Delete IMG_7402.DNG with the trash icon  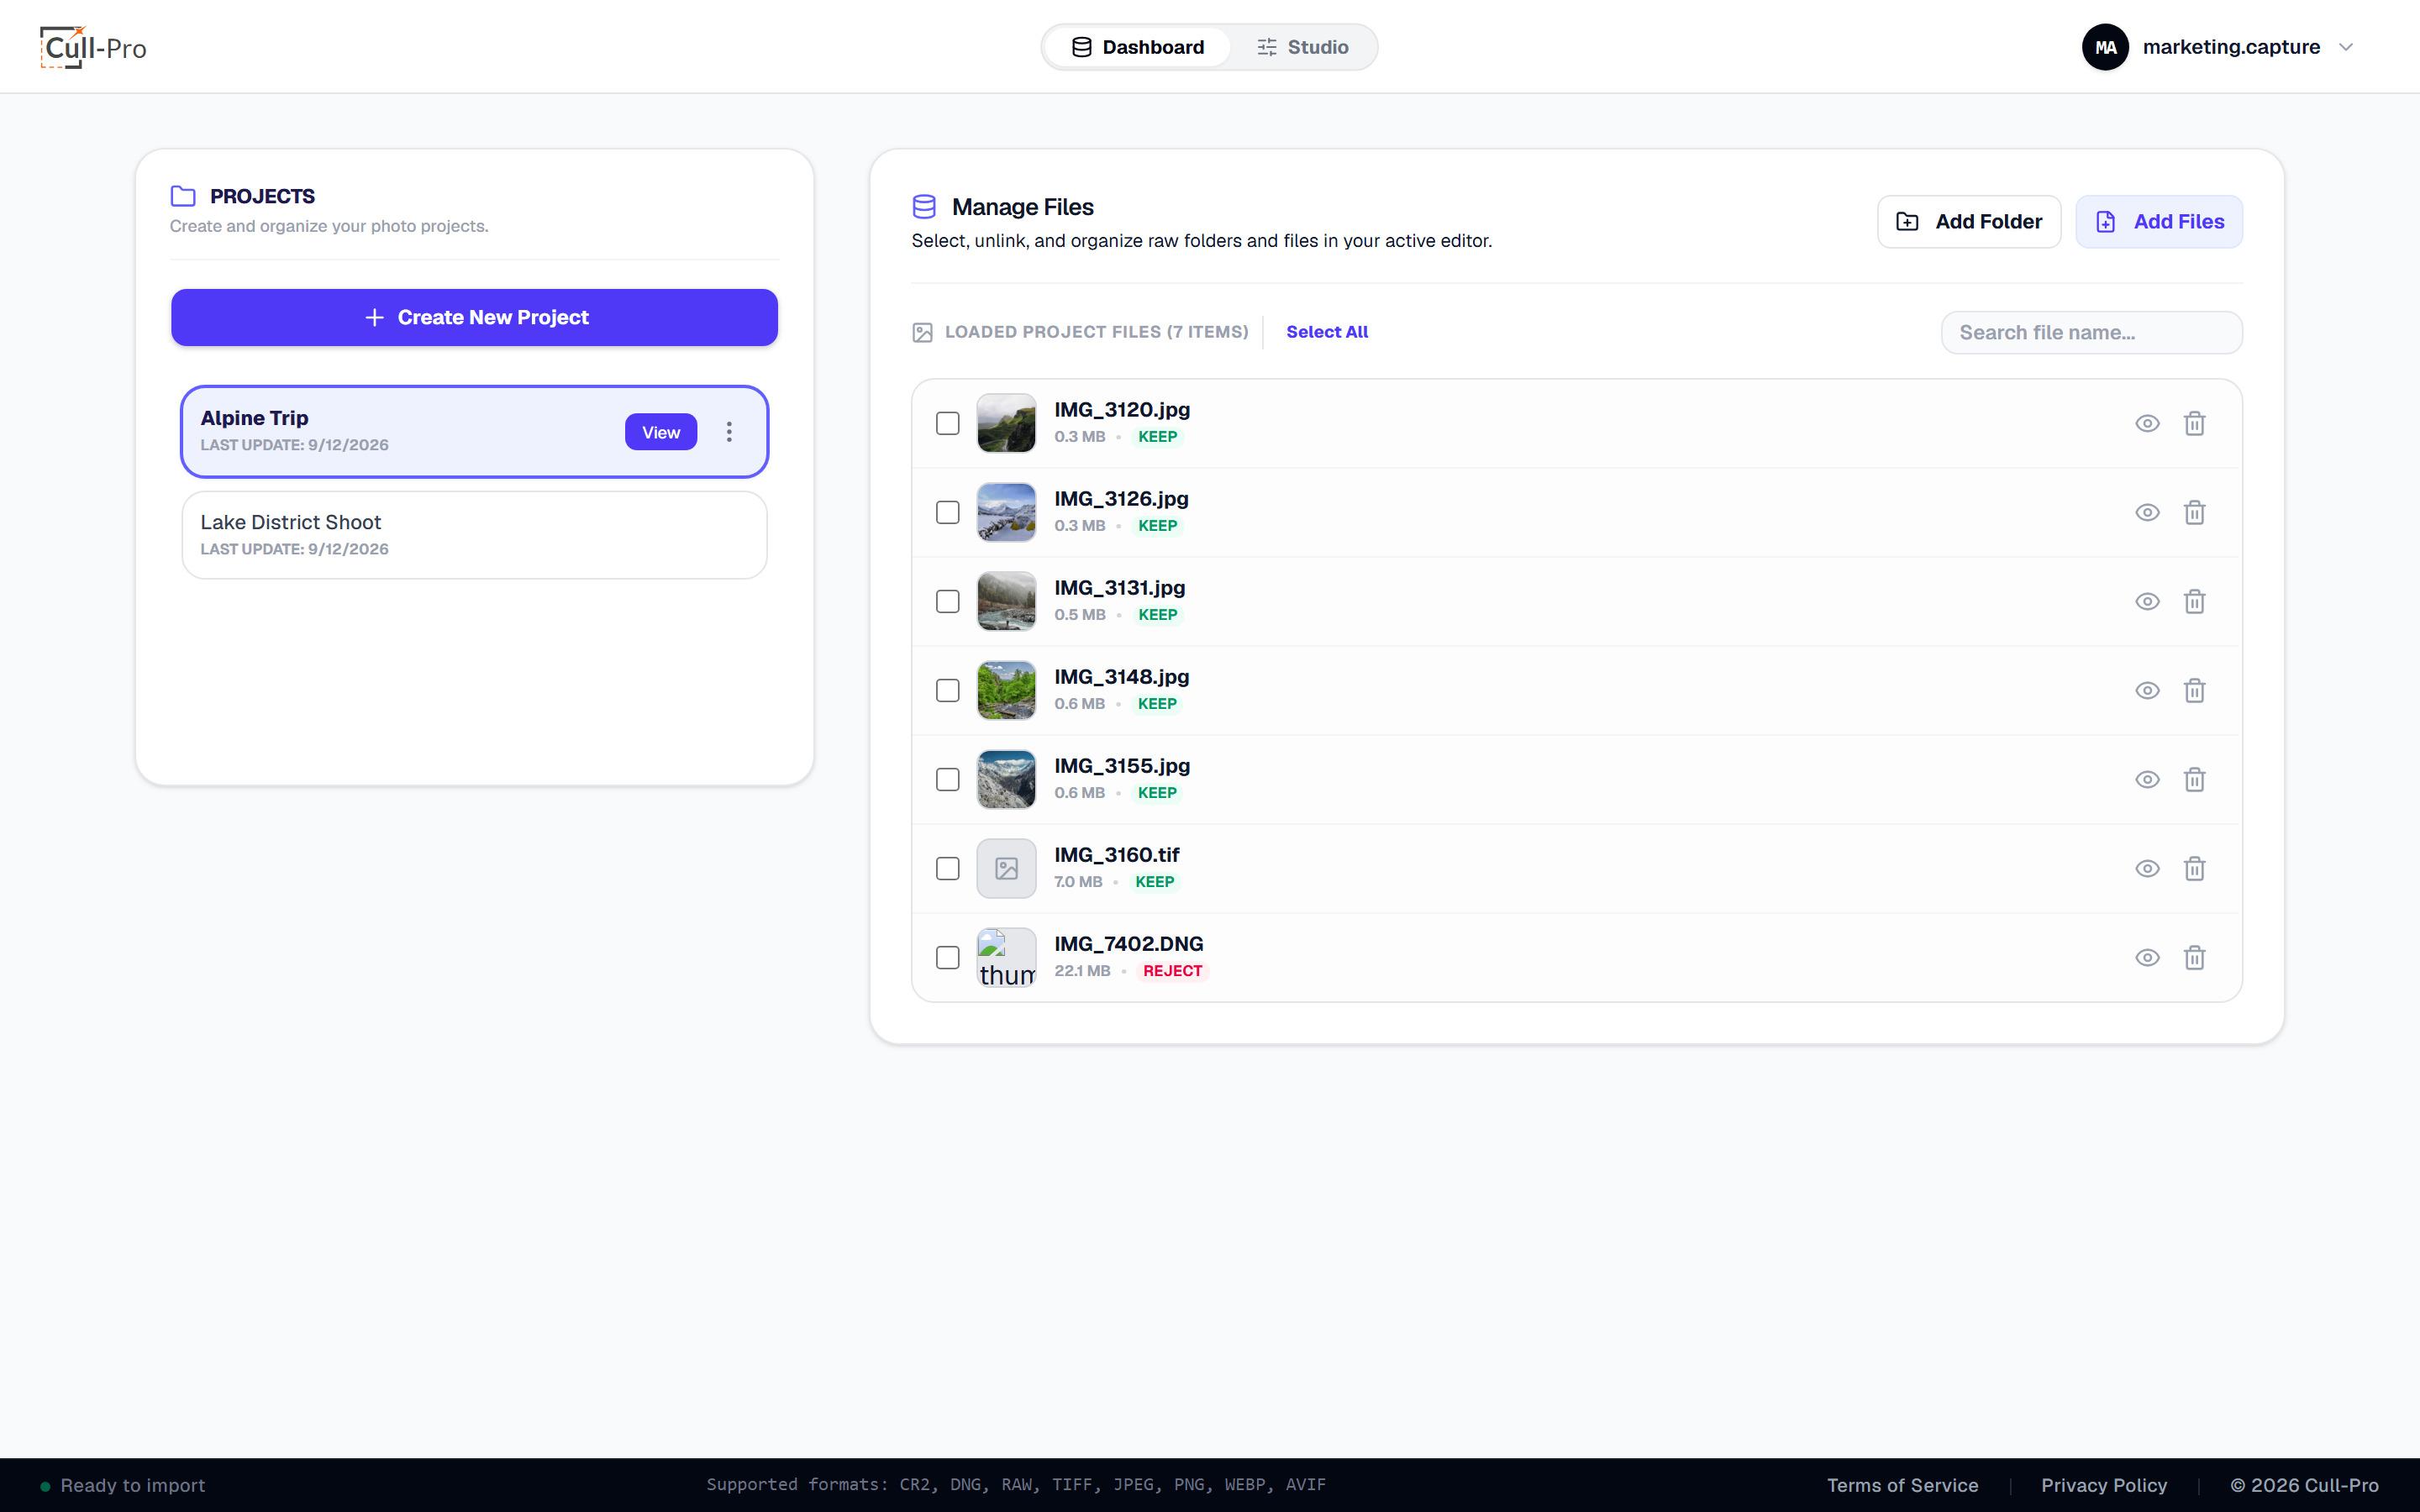[2194, 957]
